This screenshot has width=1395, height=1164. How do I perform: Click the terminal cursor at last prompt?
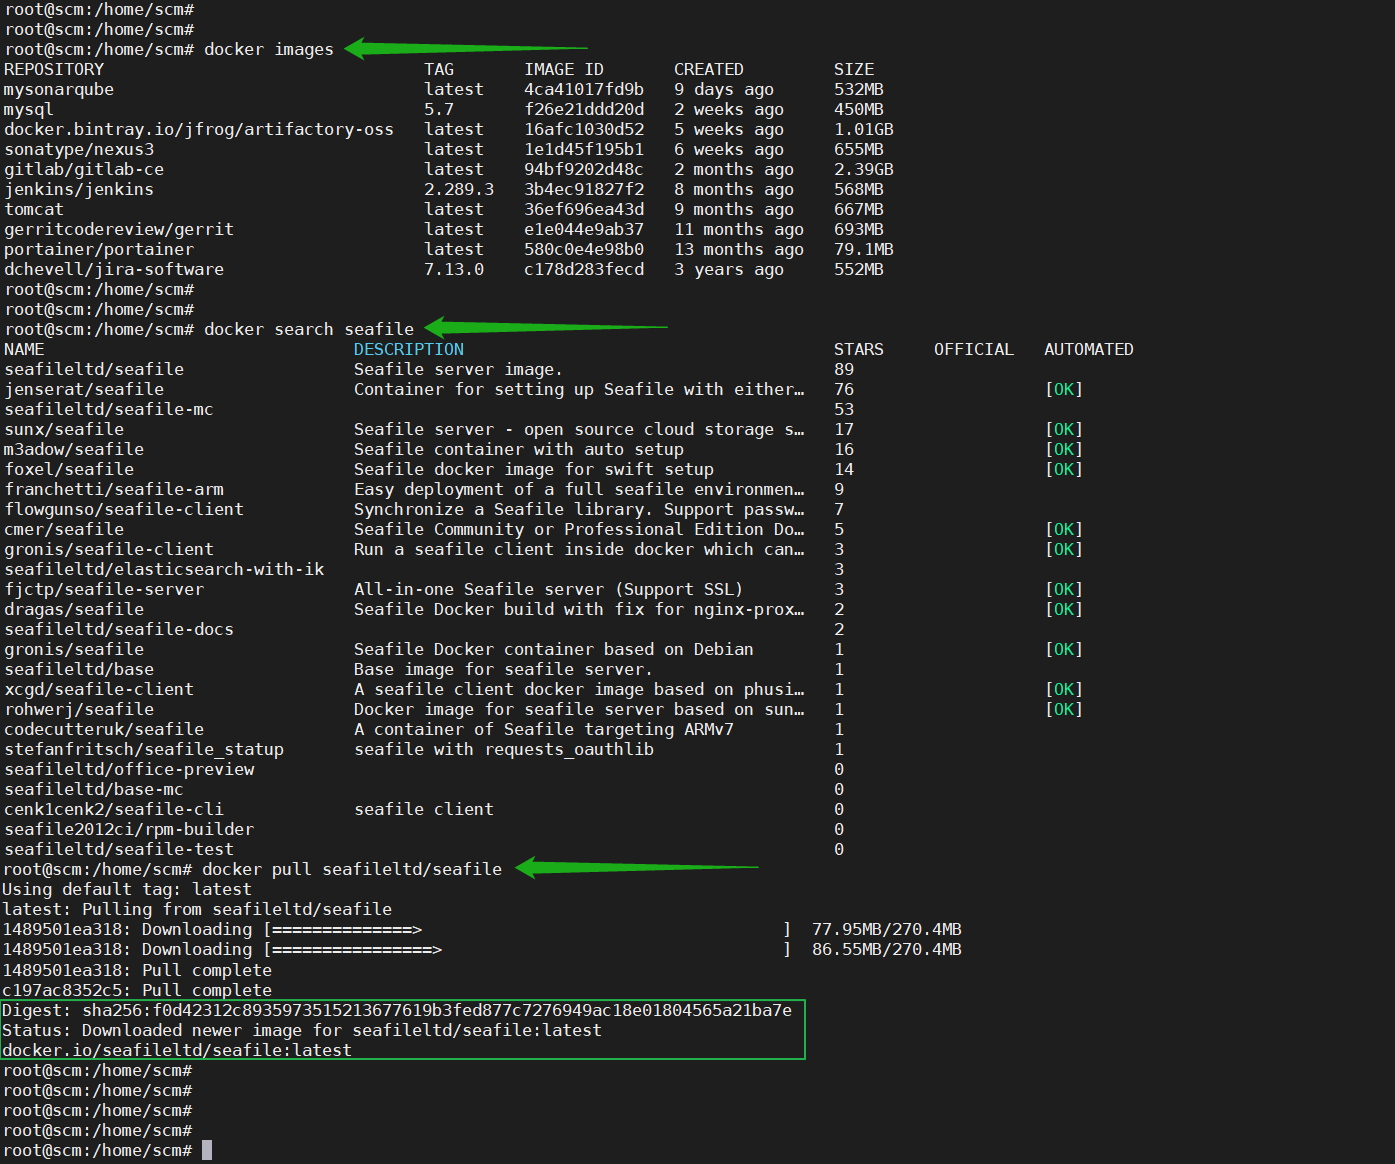coord(207,1150)
